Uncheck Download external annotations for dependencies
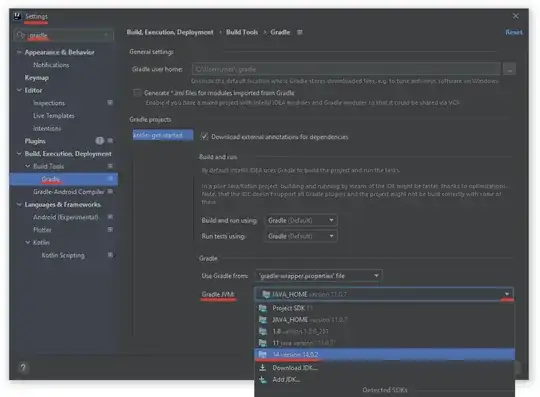540x397 pixels. tap(204, 136)
